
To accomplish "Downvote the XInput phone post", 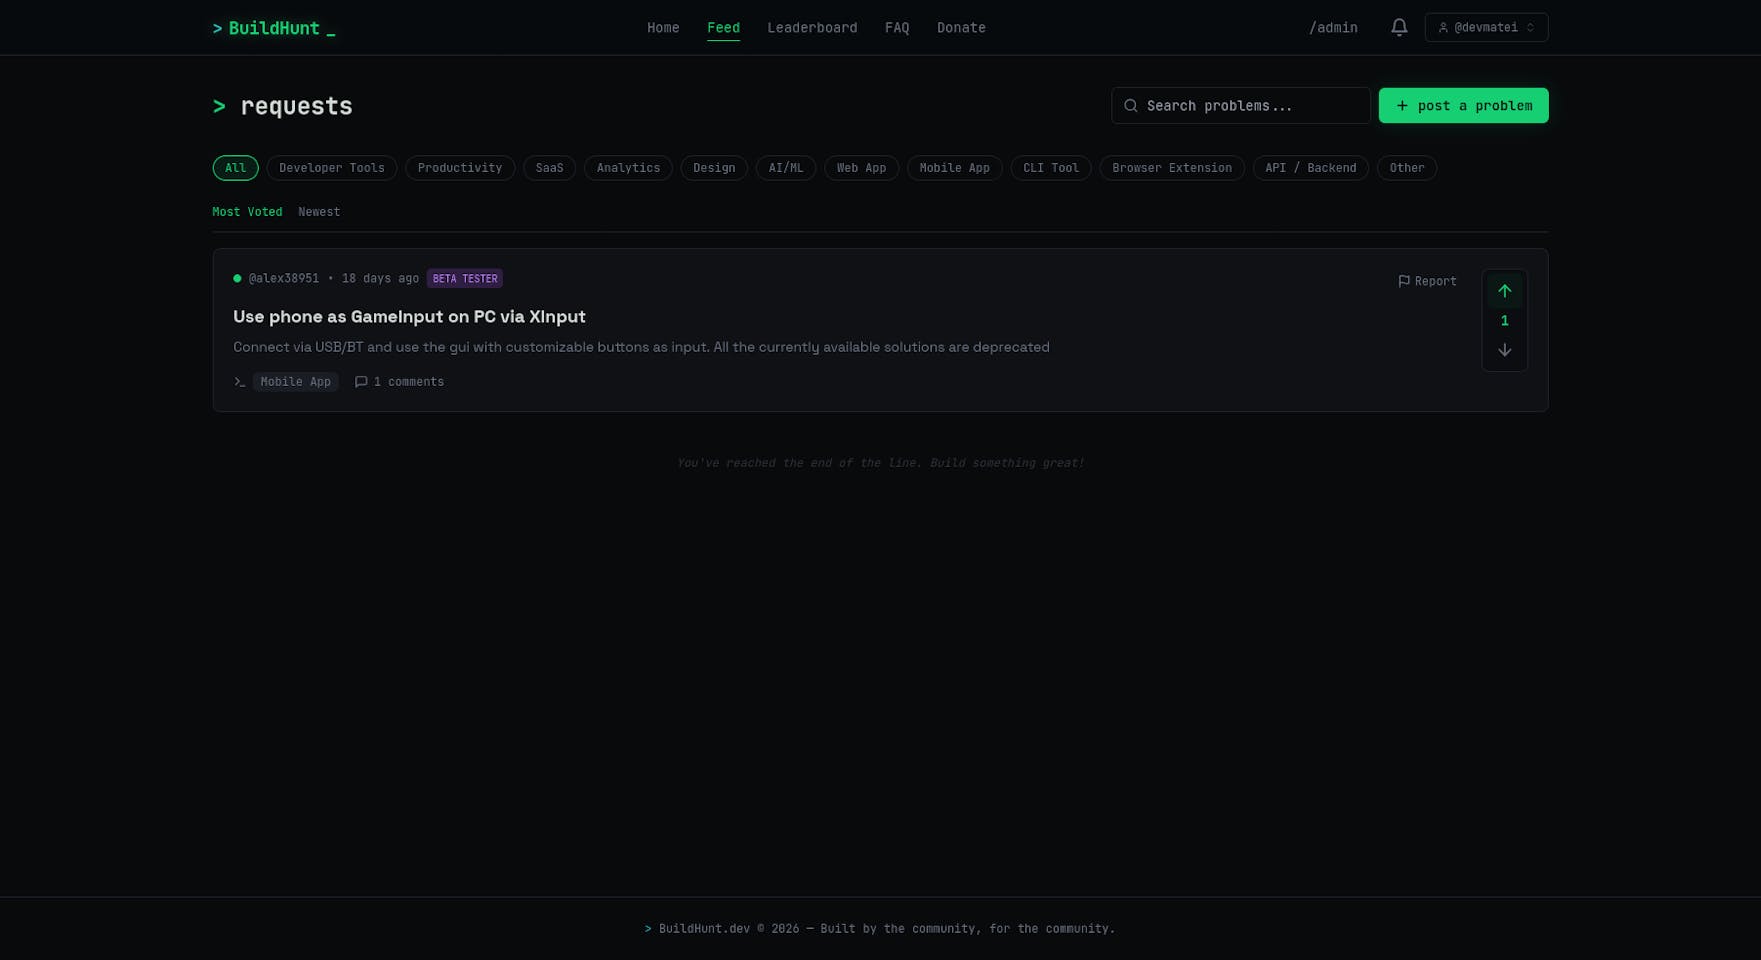I will 1504,350.
